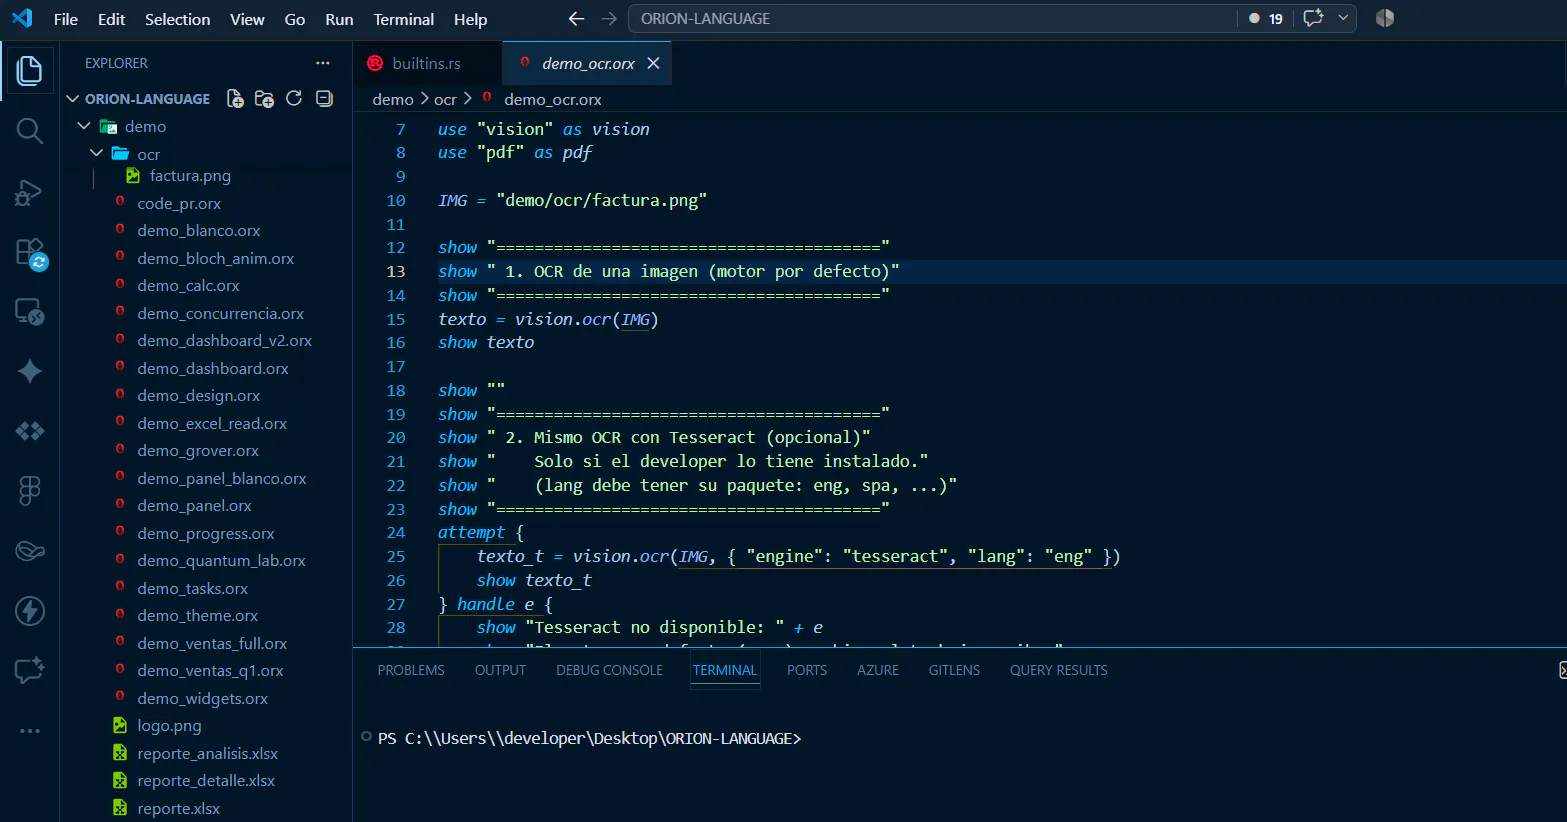Go forward with the right arrow

[609, 18]
